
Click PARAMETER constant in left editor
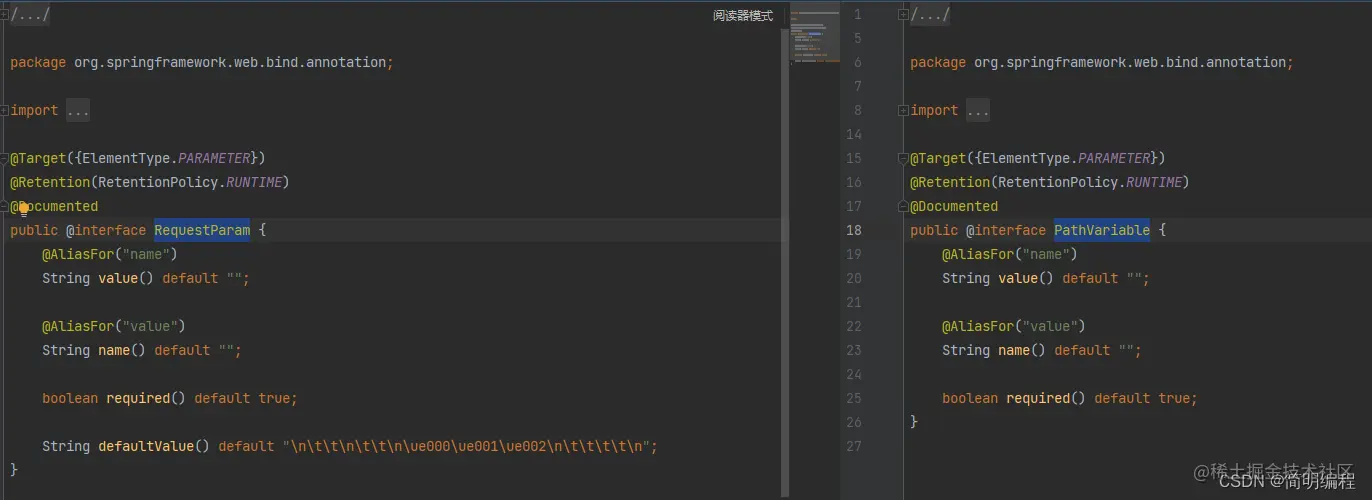(x=214, y=158)
